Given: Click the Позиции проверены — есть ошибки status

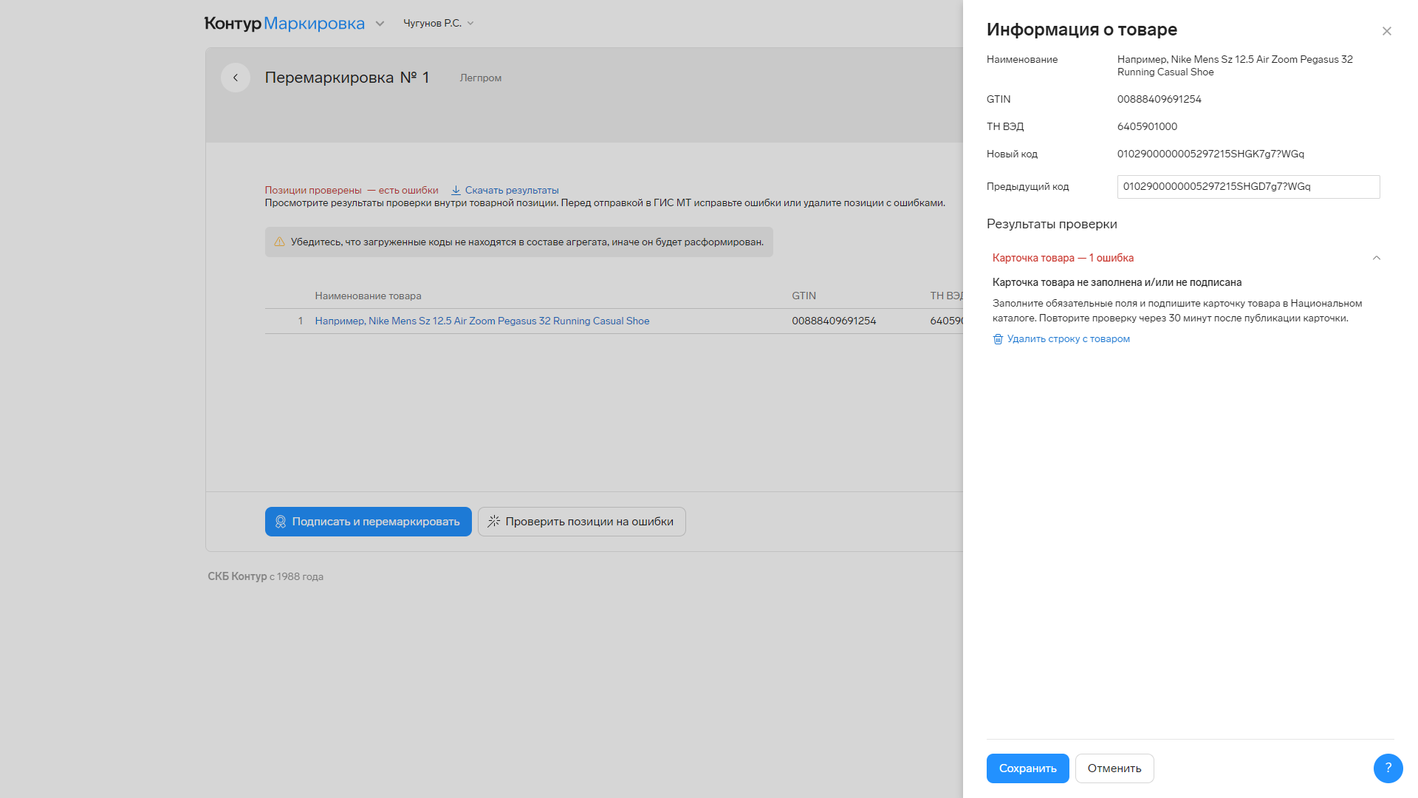Looking at the screenshot, I should click(x=351, y=190).
